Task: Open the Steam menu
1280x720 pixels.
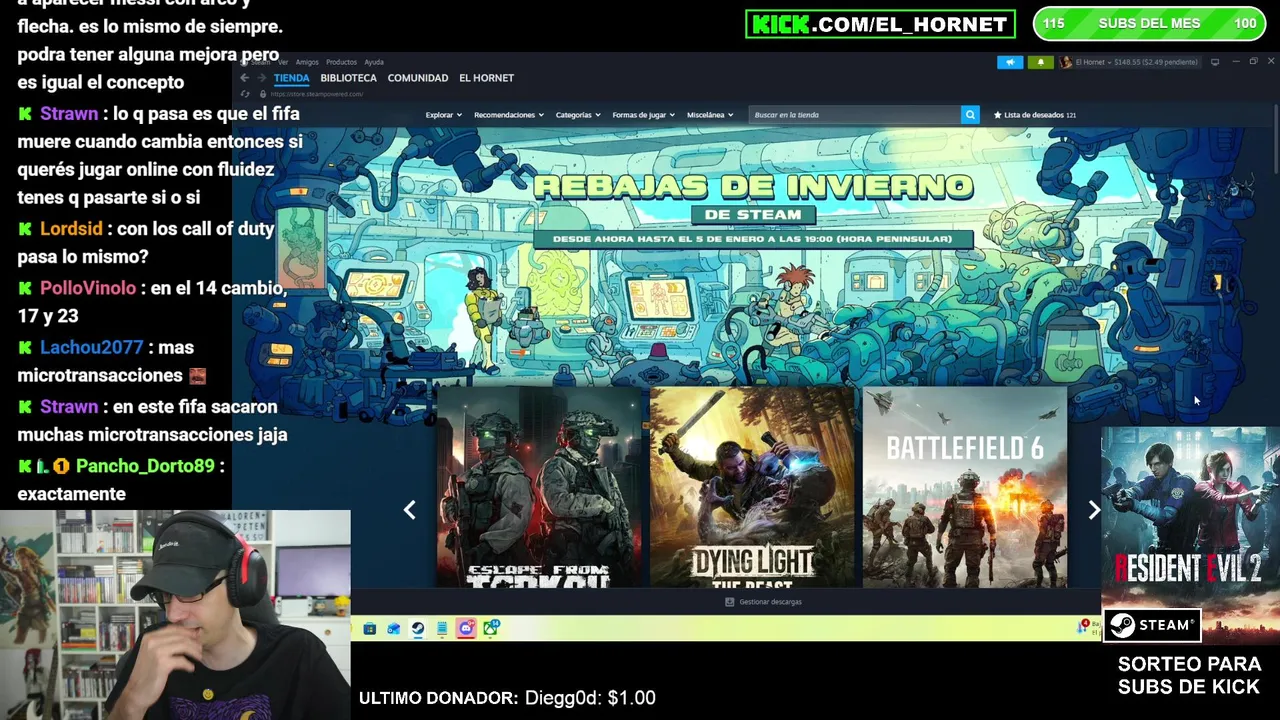Action: click(260, 62)
